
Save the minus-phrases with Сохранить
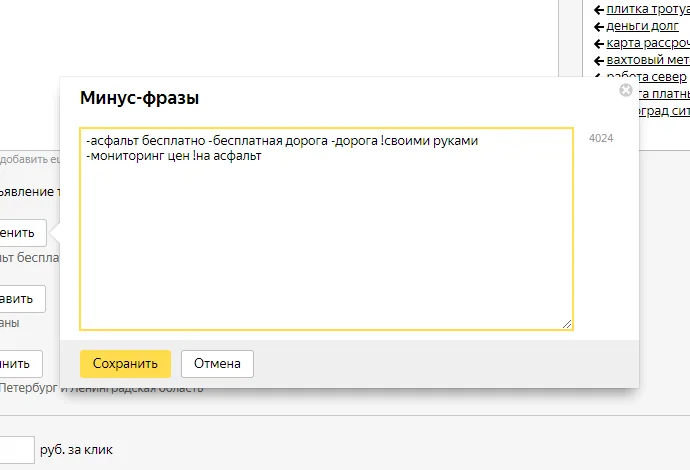click(125, 364)
